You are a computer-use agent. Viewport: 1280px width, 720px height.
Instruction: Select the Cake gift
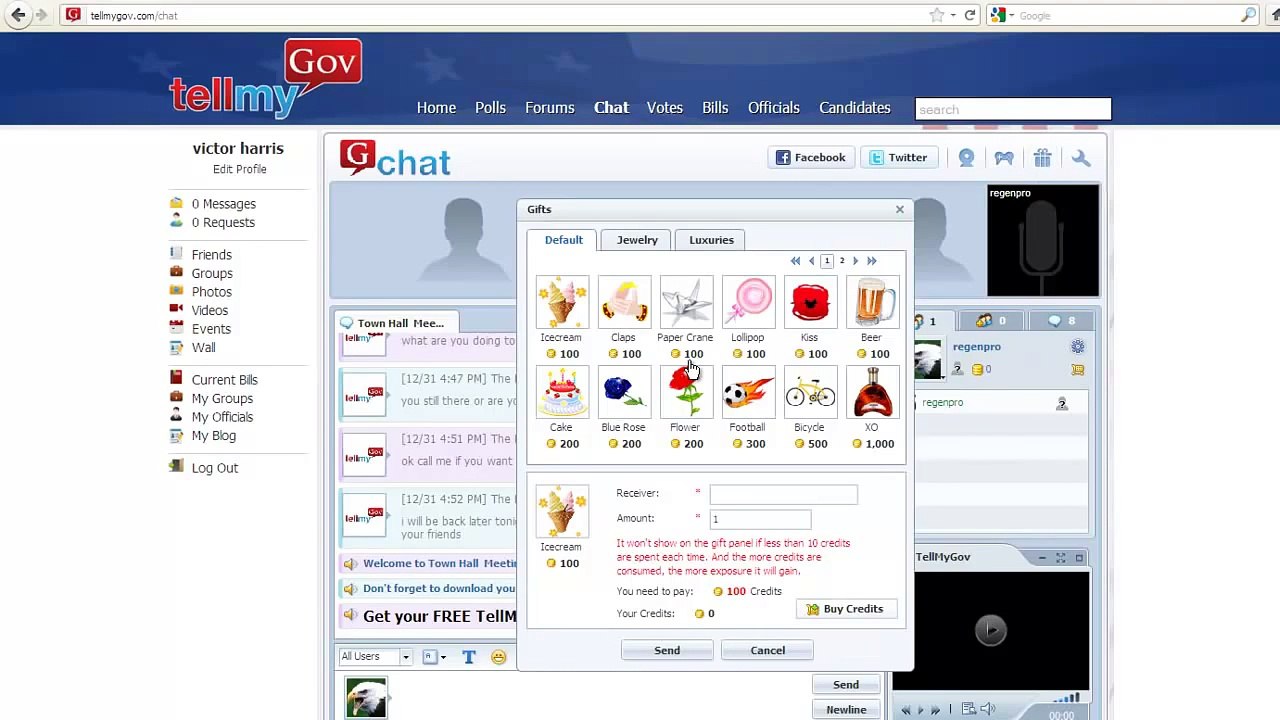[561, 393]
